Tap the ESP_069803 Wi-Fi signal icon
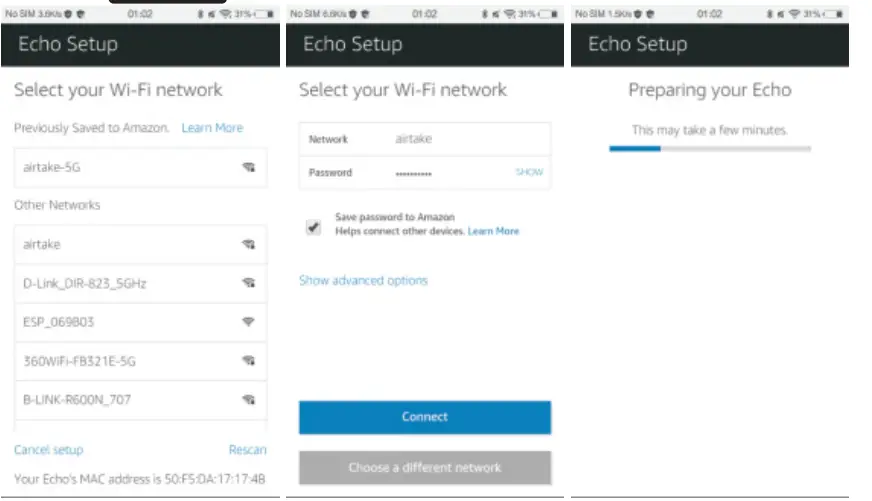The image size is (872, 501). [248, 322]
